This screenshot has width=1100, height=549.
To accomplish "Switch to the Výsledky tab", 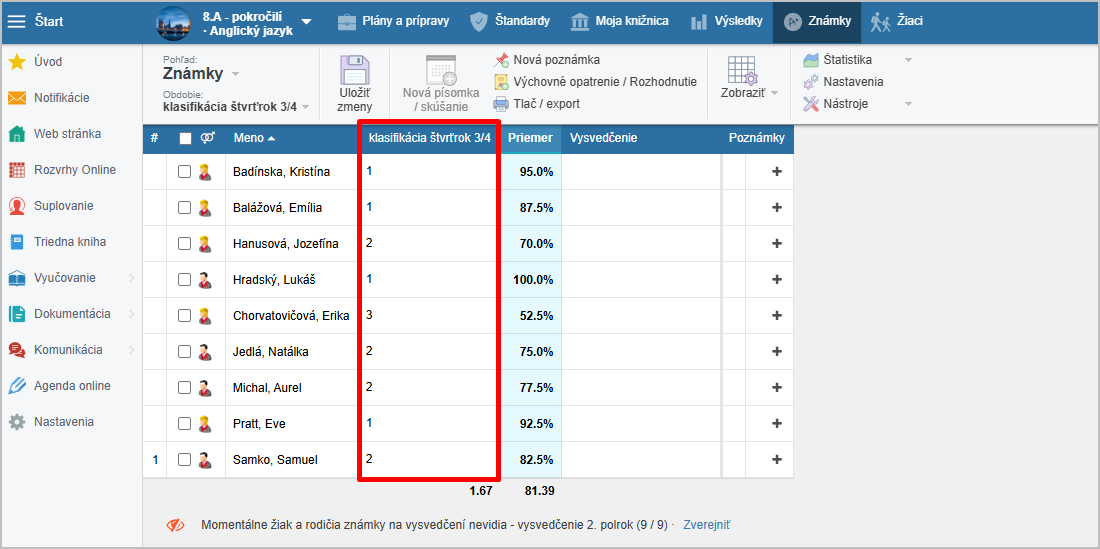I will pyautogui.click(x=726, y=21).
